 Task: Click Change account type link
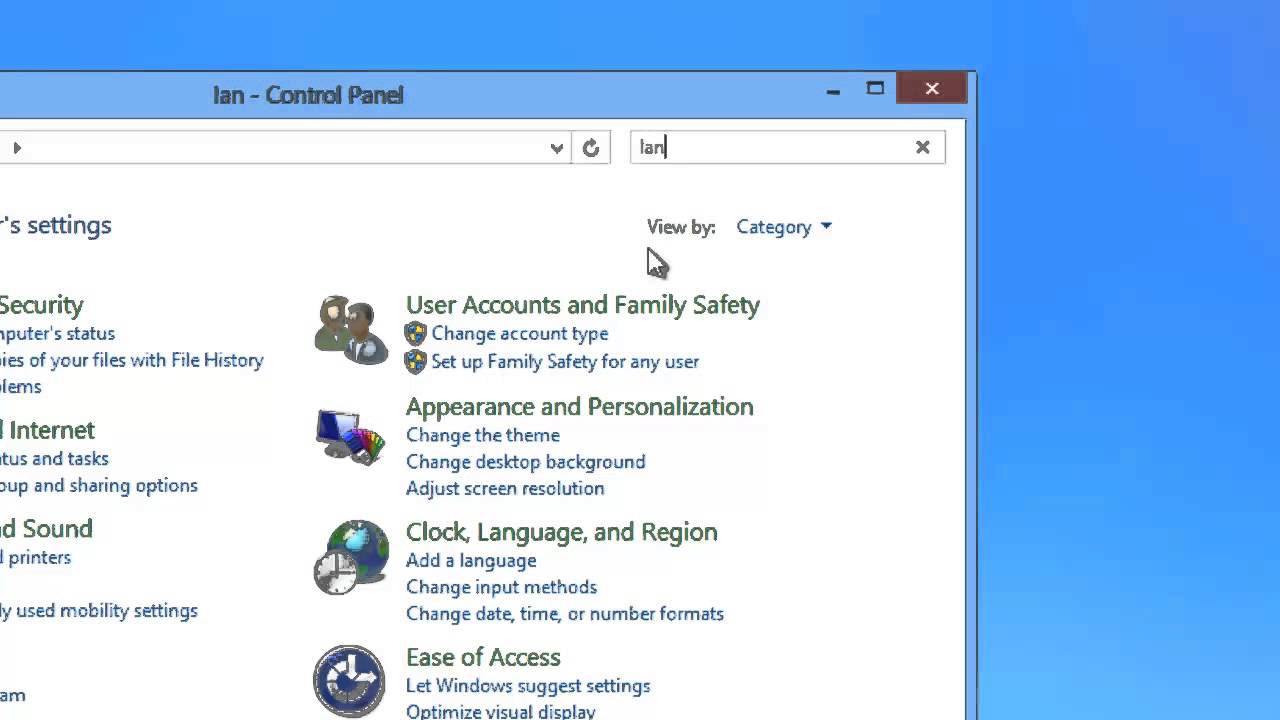(520, 334)
